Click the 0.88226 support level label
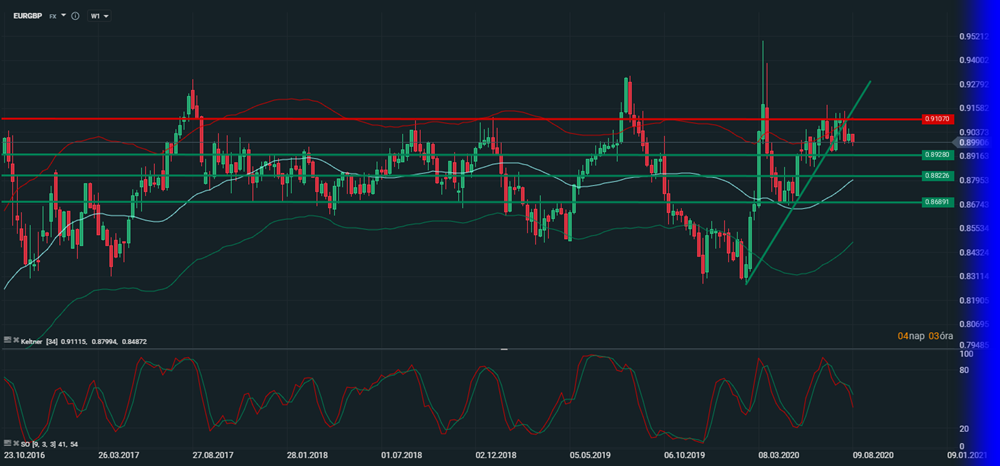The width and height of the screenshot is (1000, 466). (936, 176)
